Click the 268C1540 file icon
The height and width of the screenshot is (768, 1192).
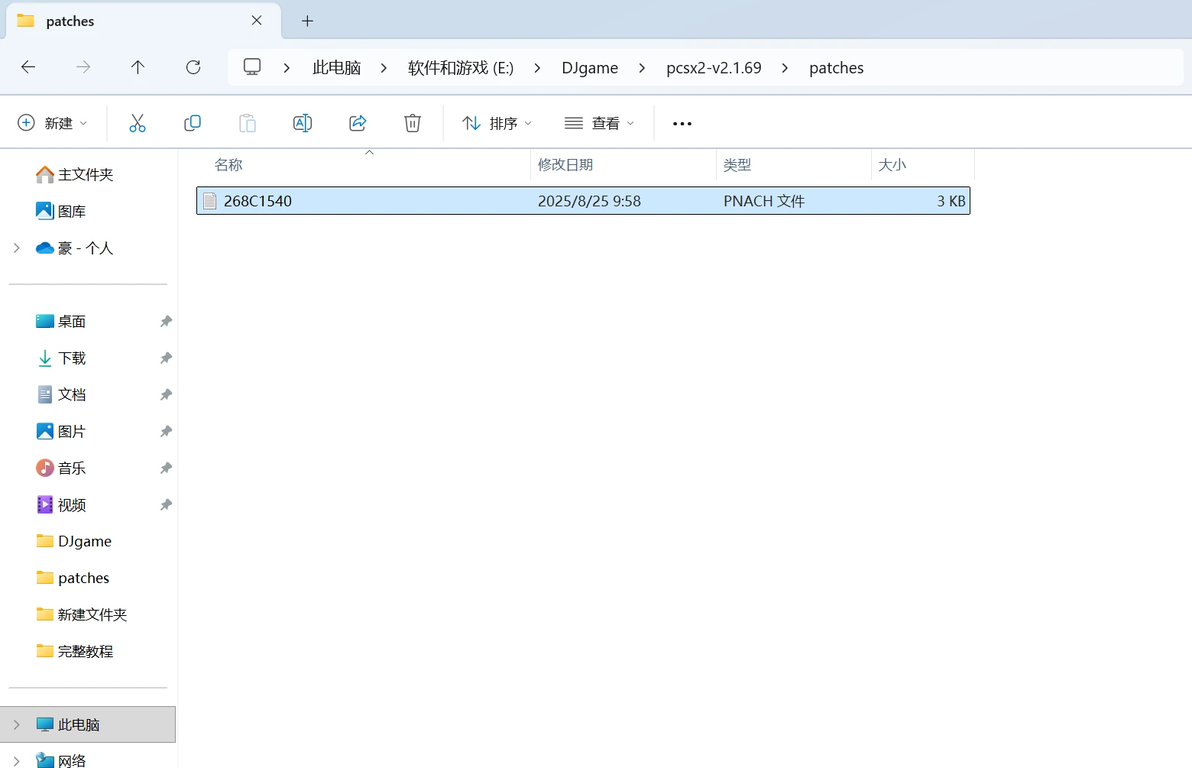210,201
